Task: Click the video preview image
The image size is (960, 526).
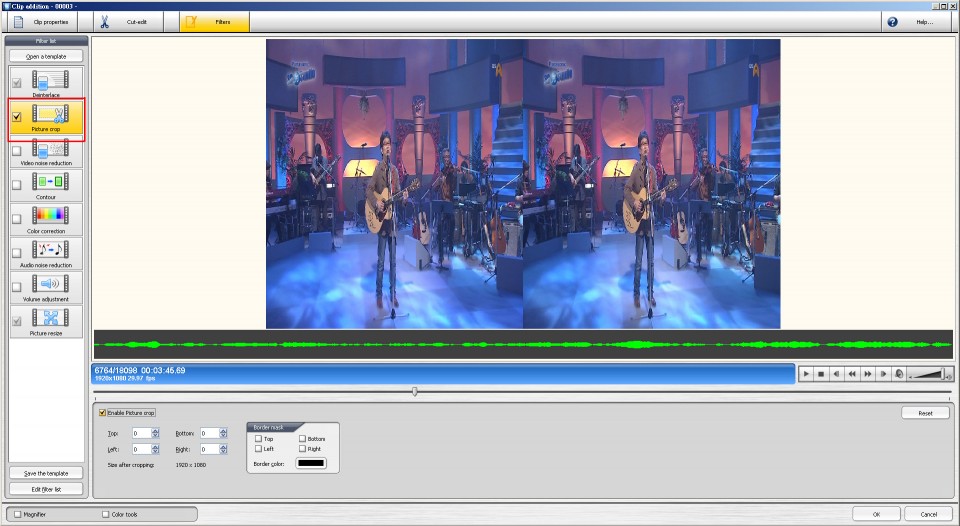Action: click(x=523, y=184)
